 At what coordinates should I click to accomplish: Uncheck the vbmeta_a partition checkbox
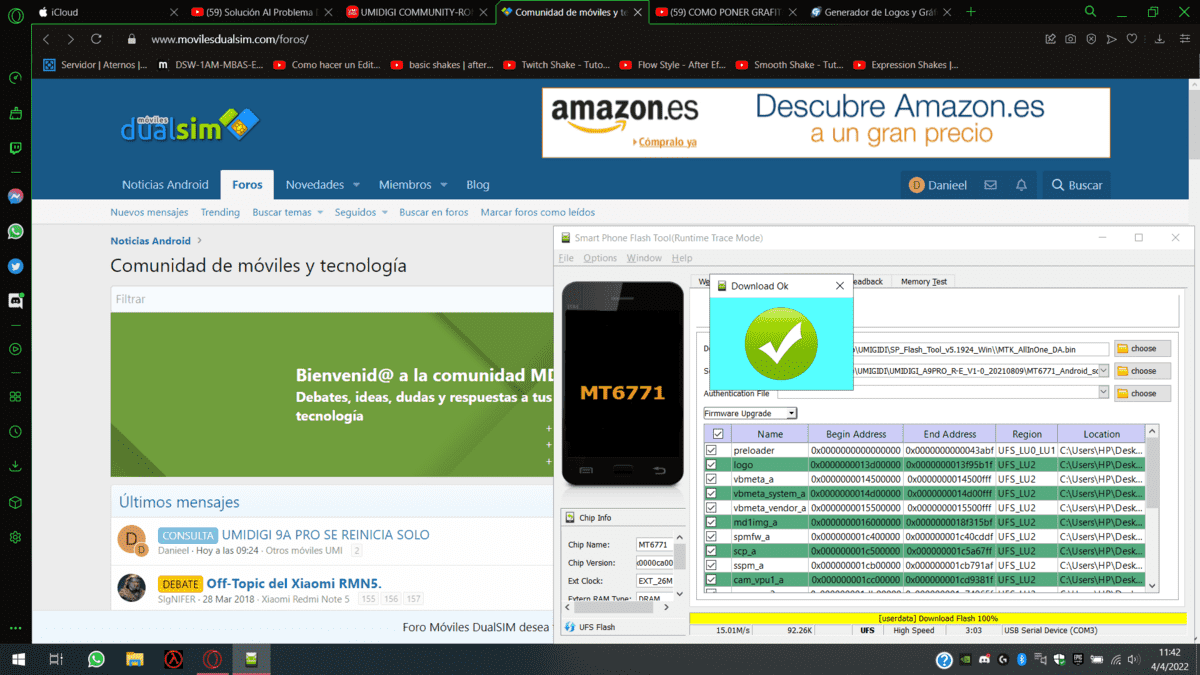tap(711, 479)
